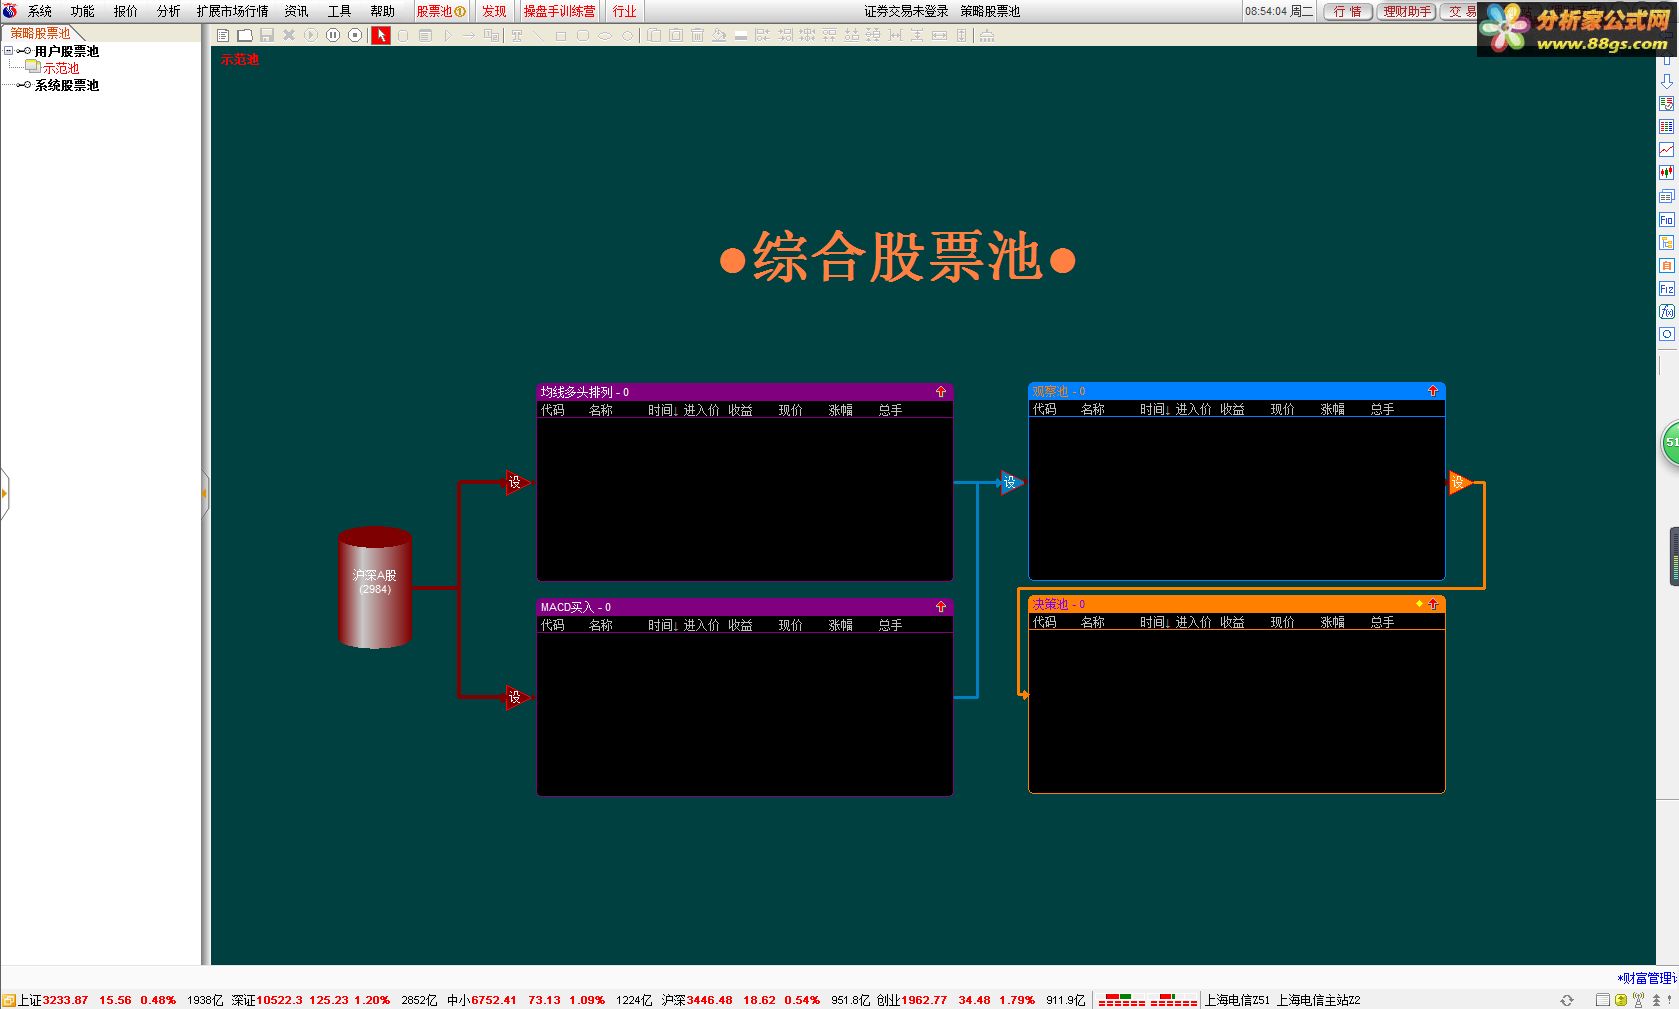
Task: Open the 工具 menu
Action: click(x=340, y=11)
